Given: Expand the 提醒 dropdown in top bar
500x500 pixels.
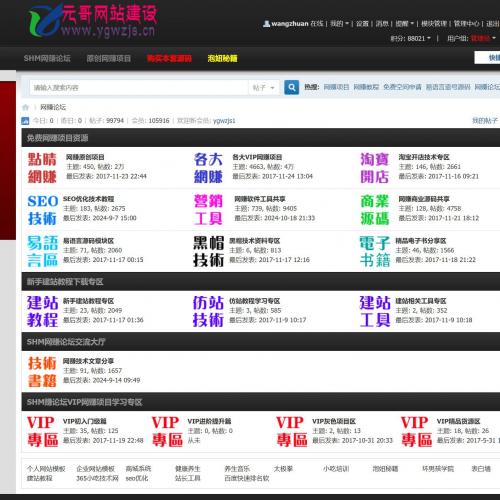Looking at the screenshot, I should (405, 24).
